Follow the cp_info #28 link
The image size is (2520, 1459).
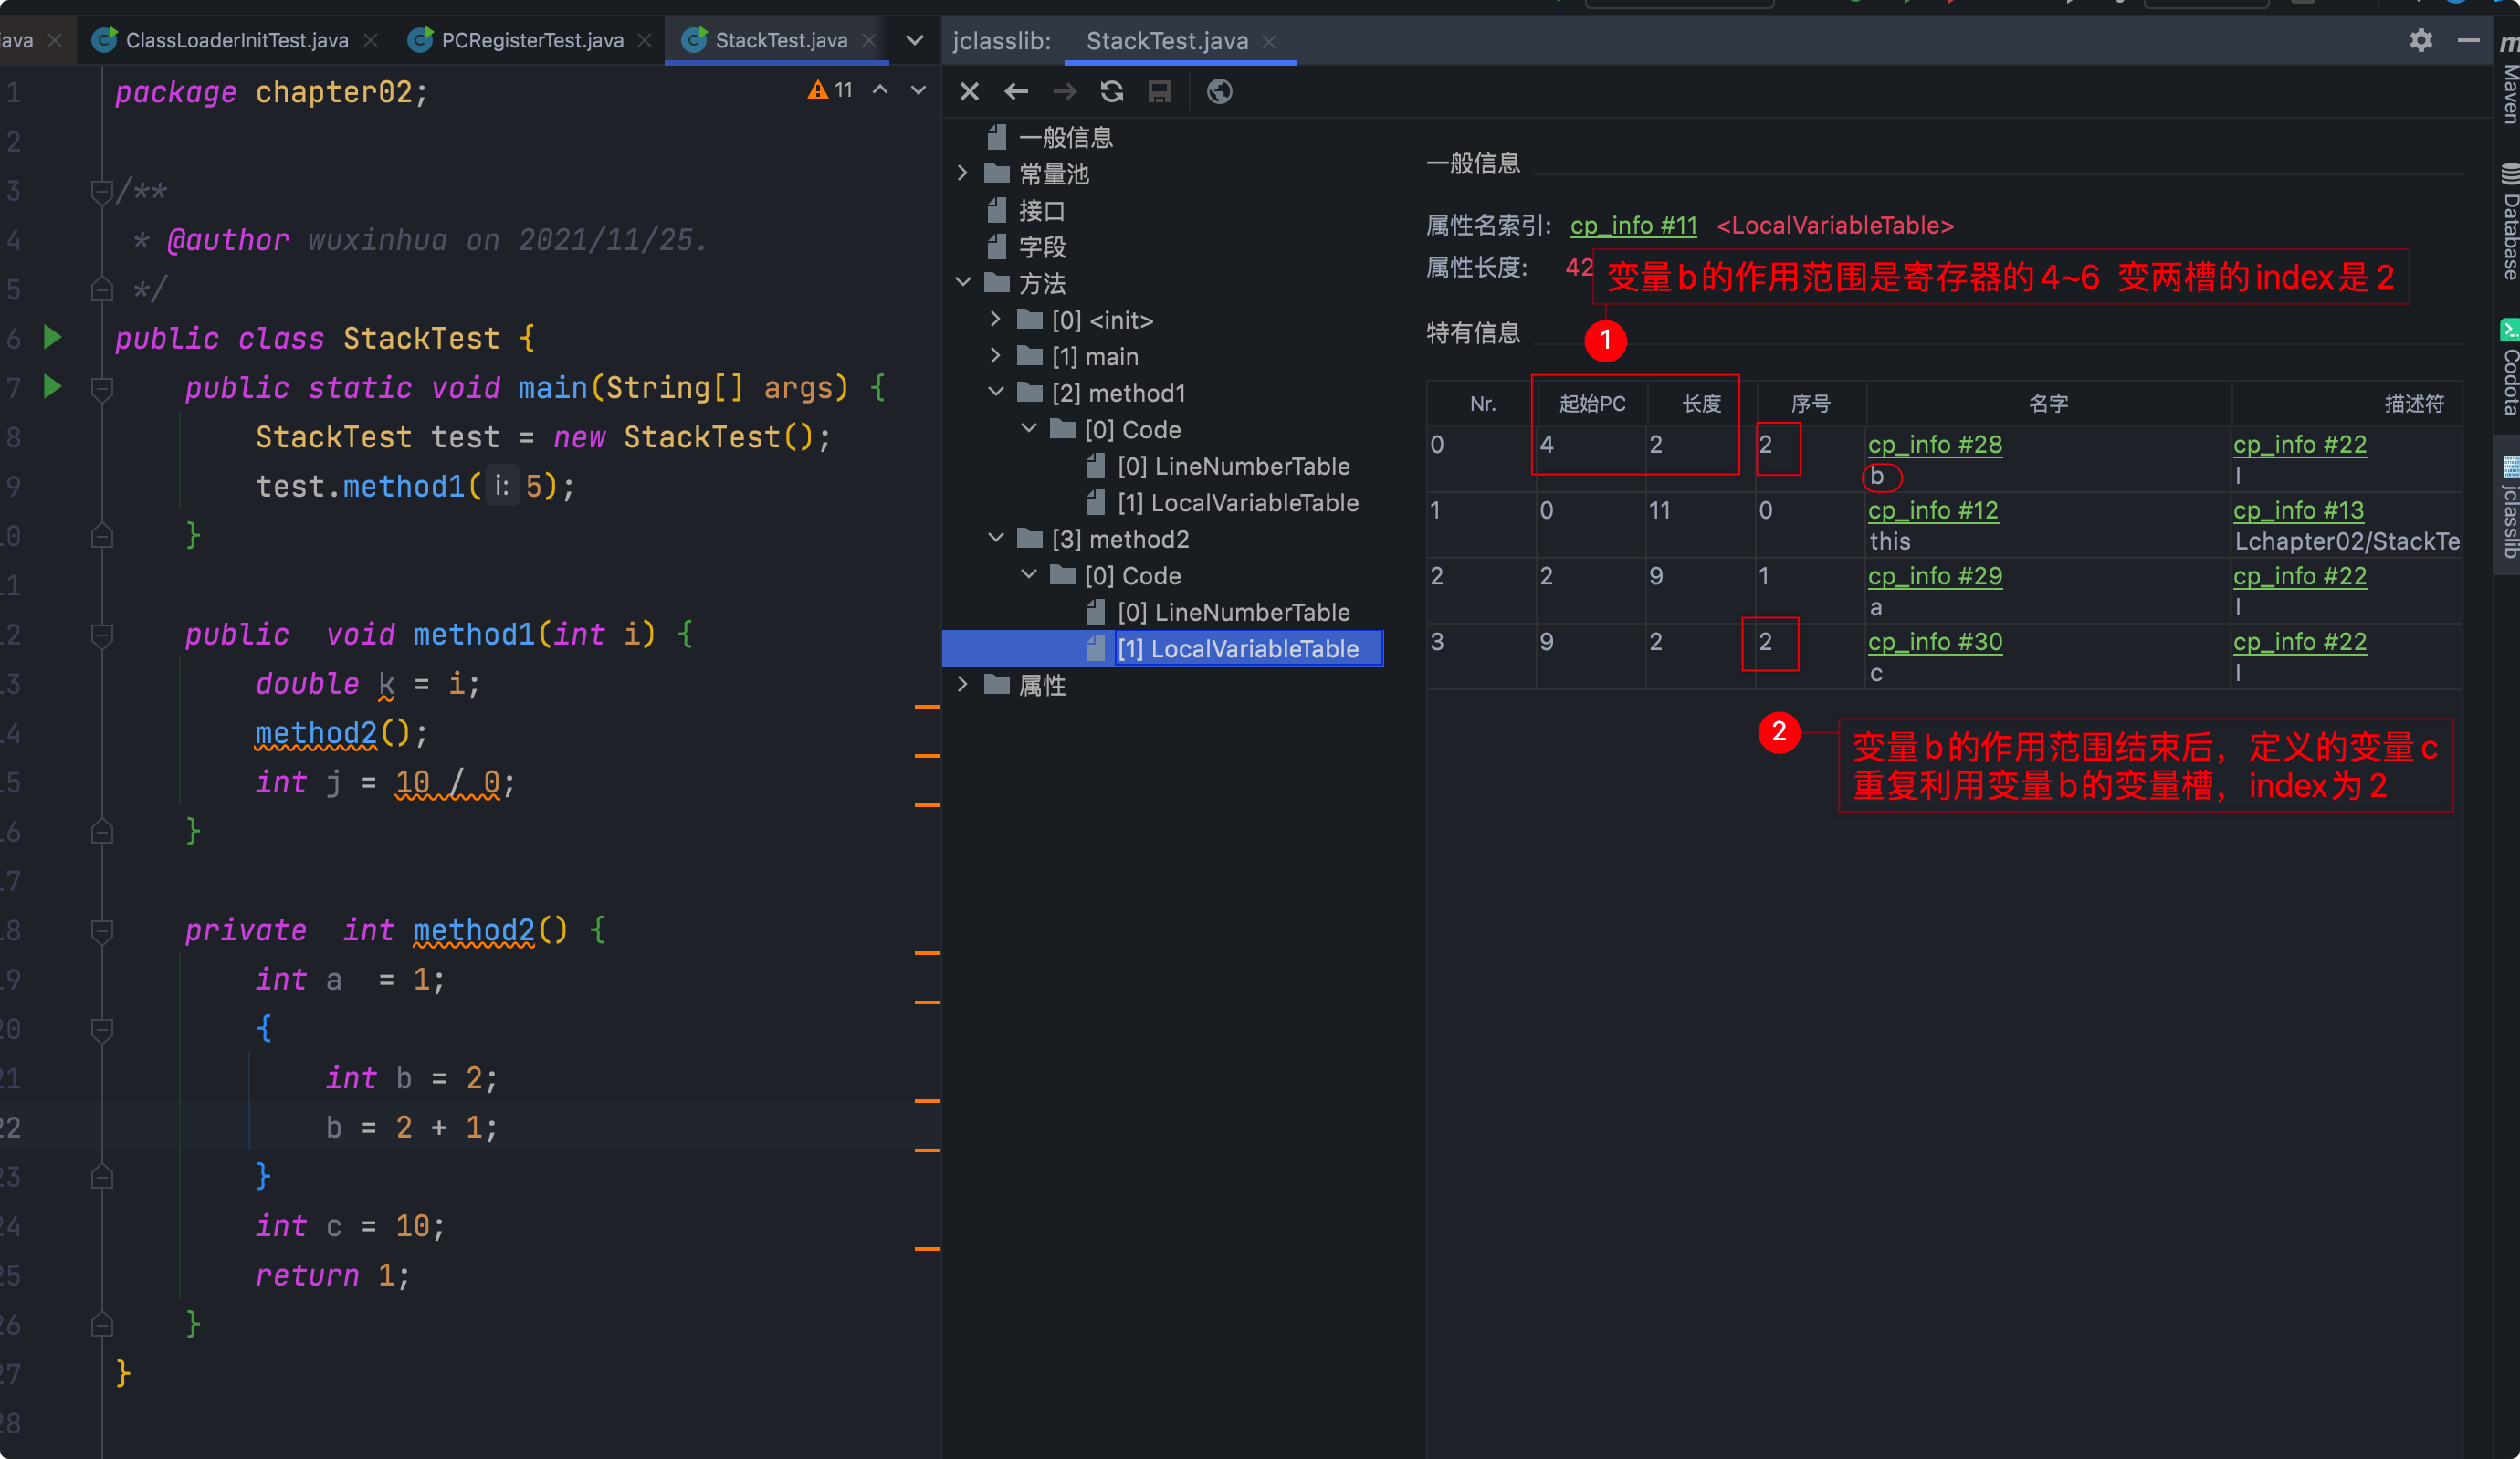click(1934, 444)
